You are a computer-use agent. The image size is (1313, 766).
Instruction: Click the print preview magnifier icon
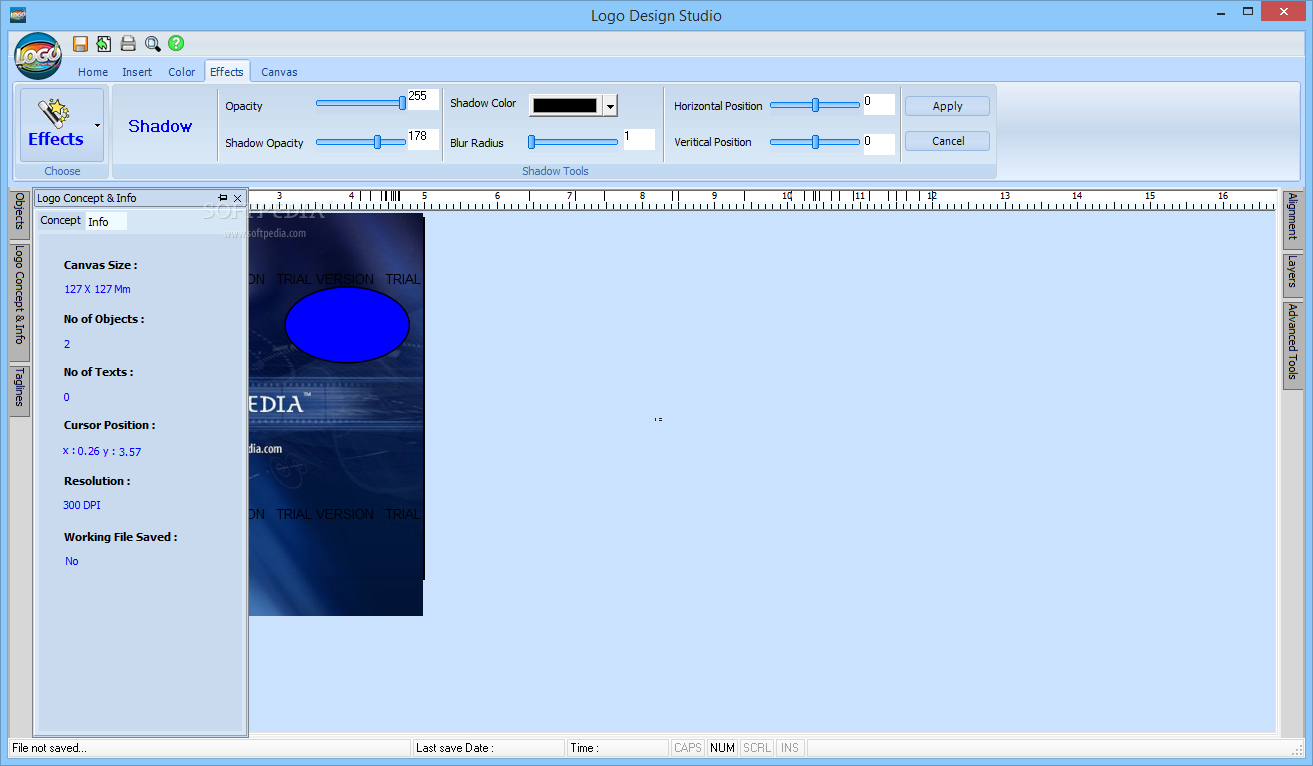pos(152,43)
